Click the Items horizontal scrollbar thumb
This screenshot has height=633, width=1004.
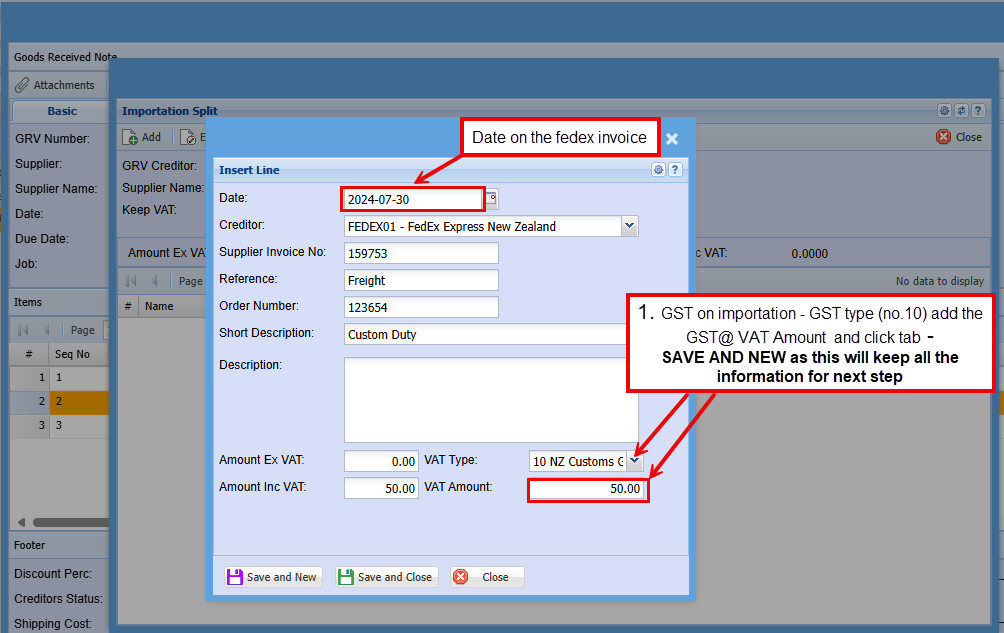(71, 522)
